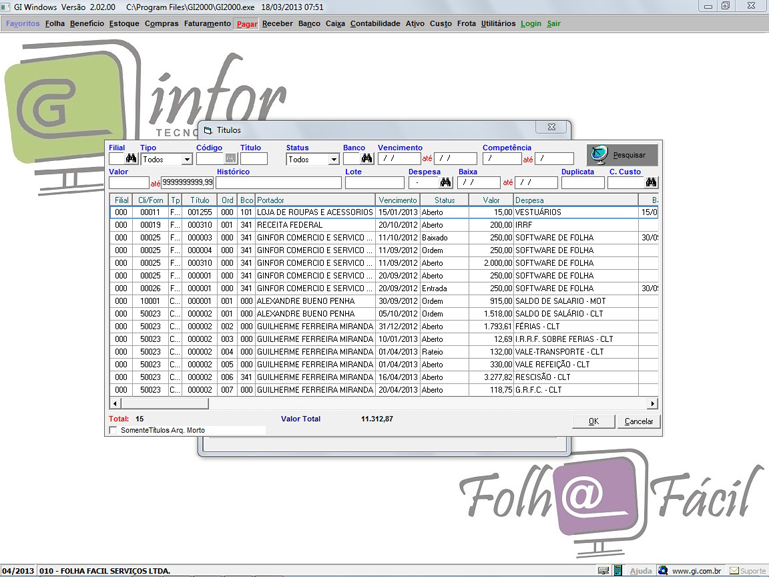Click the 1.793,61 value cell
Image resolution: width=769 pixels, height=577 pixels.
point(491,326)
